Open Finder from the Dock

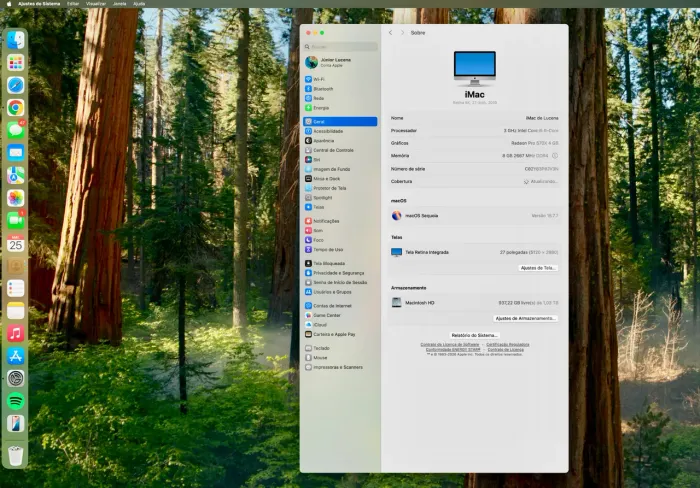pyautogui.click(x=16, y=40)
